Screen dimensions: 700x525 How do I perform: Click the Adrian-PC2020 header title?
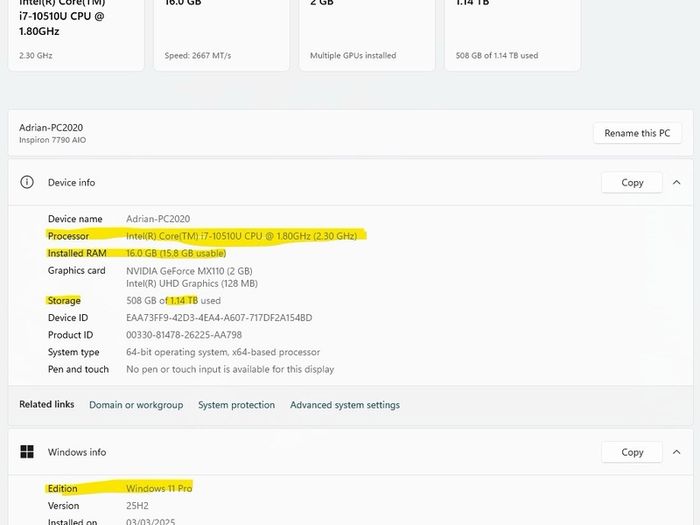51,128
